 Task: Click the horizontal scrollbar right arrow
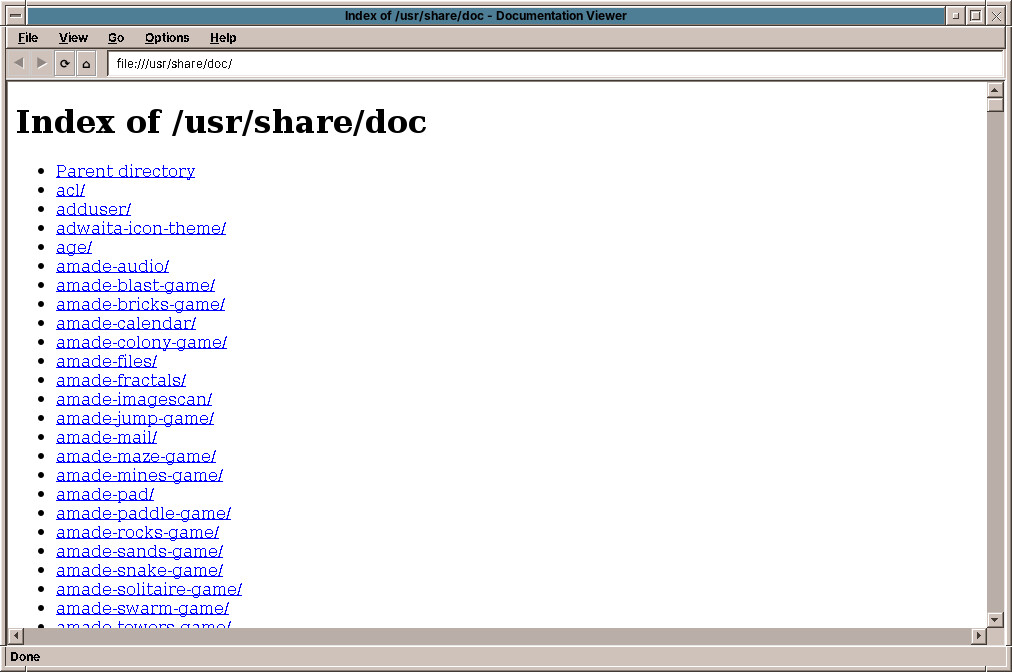coord(979,636)
